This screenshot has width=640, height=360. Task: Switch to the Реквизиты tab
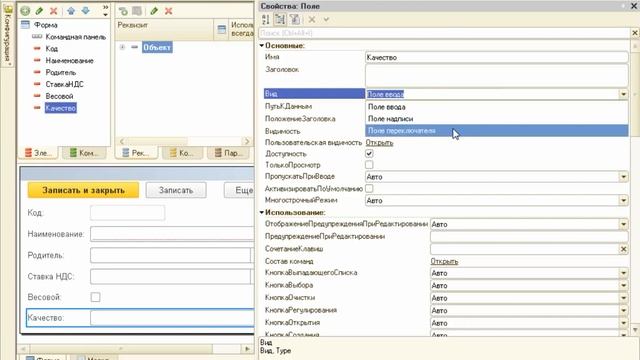(x=136, y=153)
